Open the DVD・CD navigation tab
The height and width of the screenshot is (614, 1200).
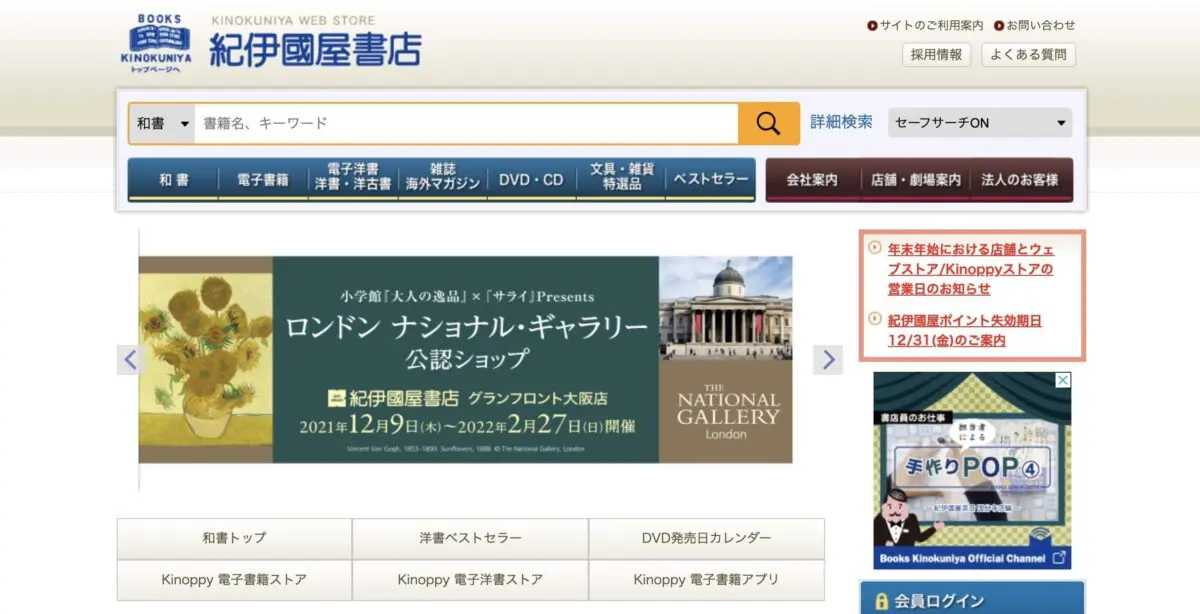click(x=532, y=180)
